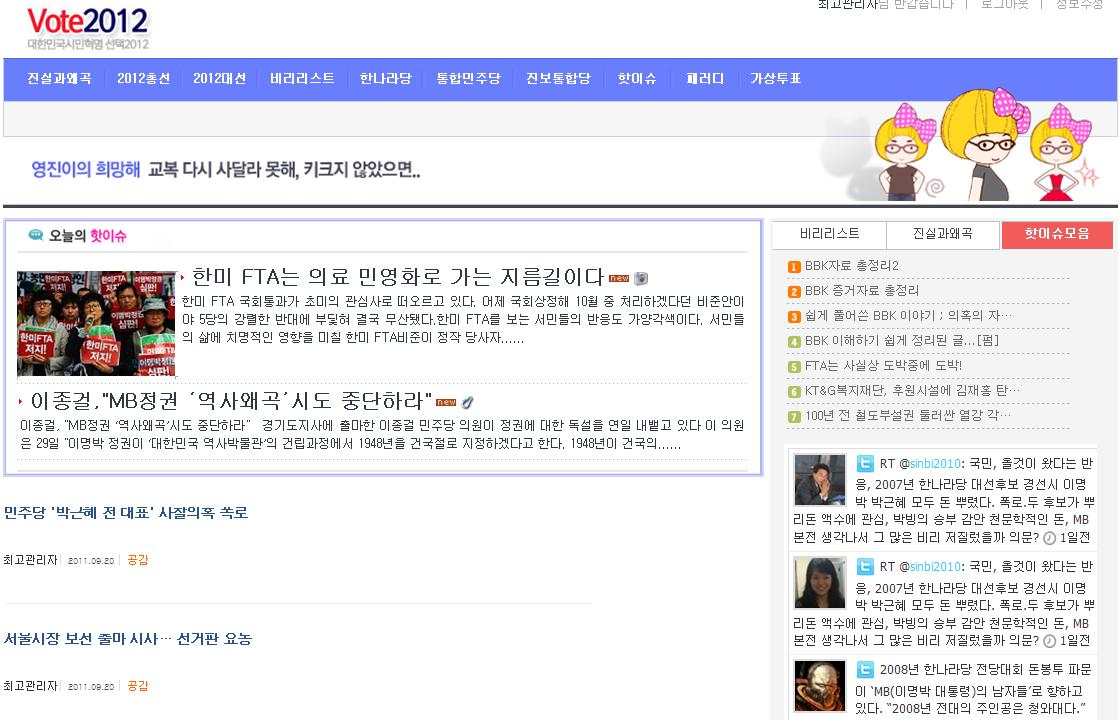The width and height of the screenshot is (1120, 720).
Task: Open article 서울시장 보선 출마 시사… 선거판 요동
Action: pyautogui.click(x=128, y=639)
